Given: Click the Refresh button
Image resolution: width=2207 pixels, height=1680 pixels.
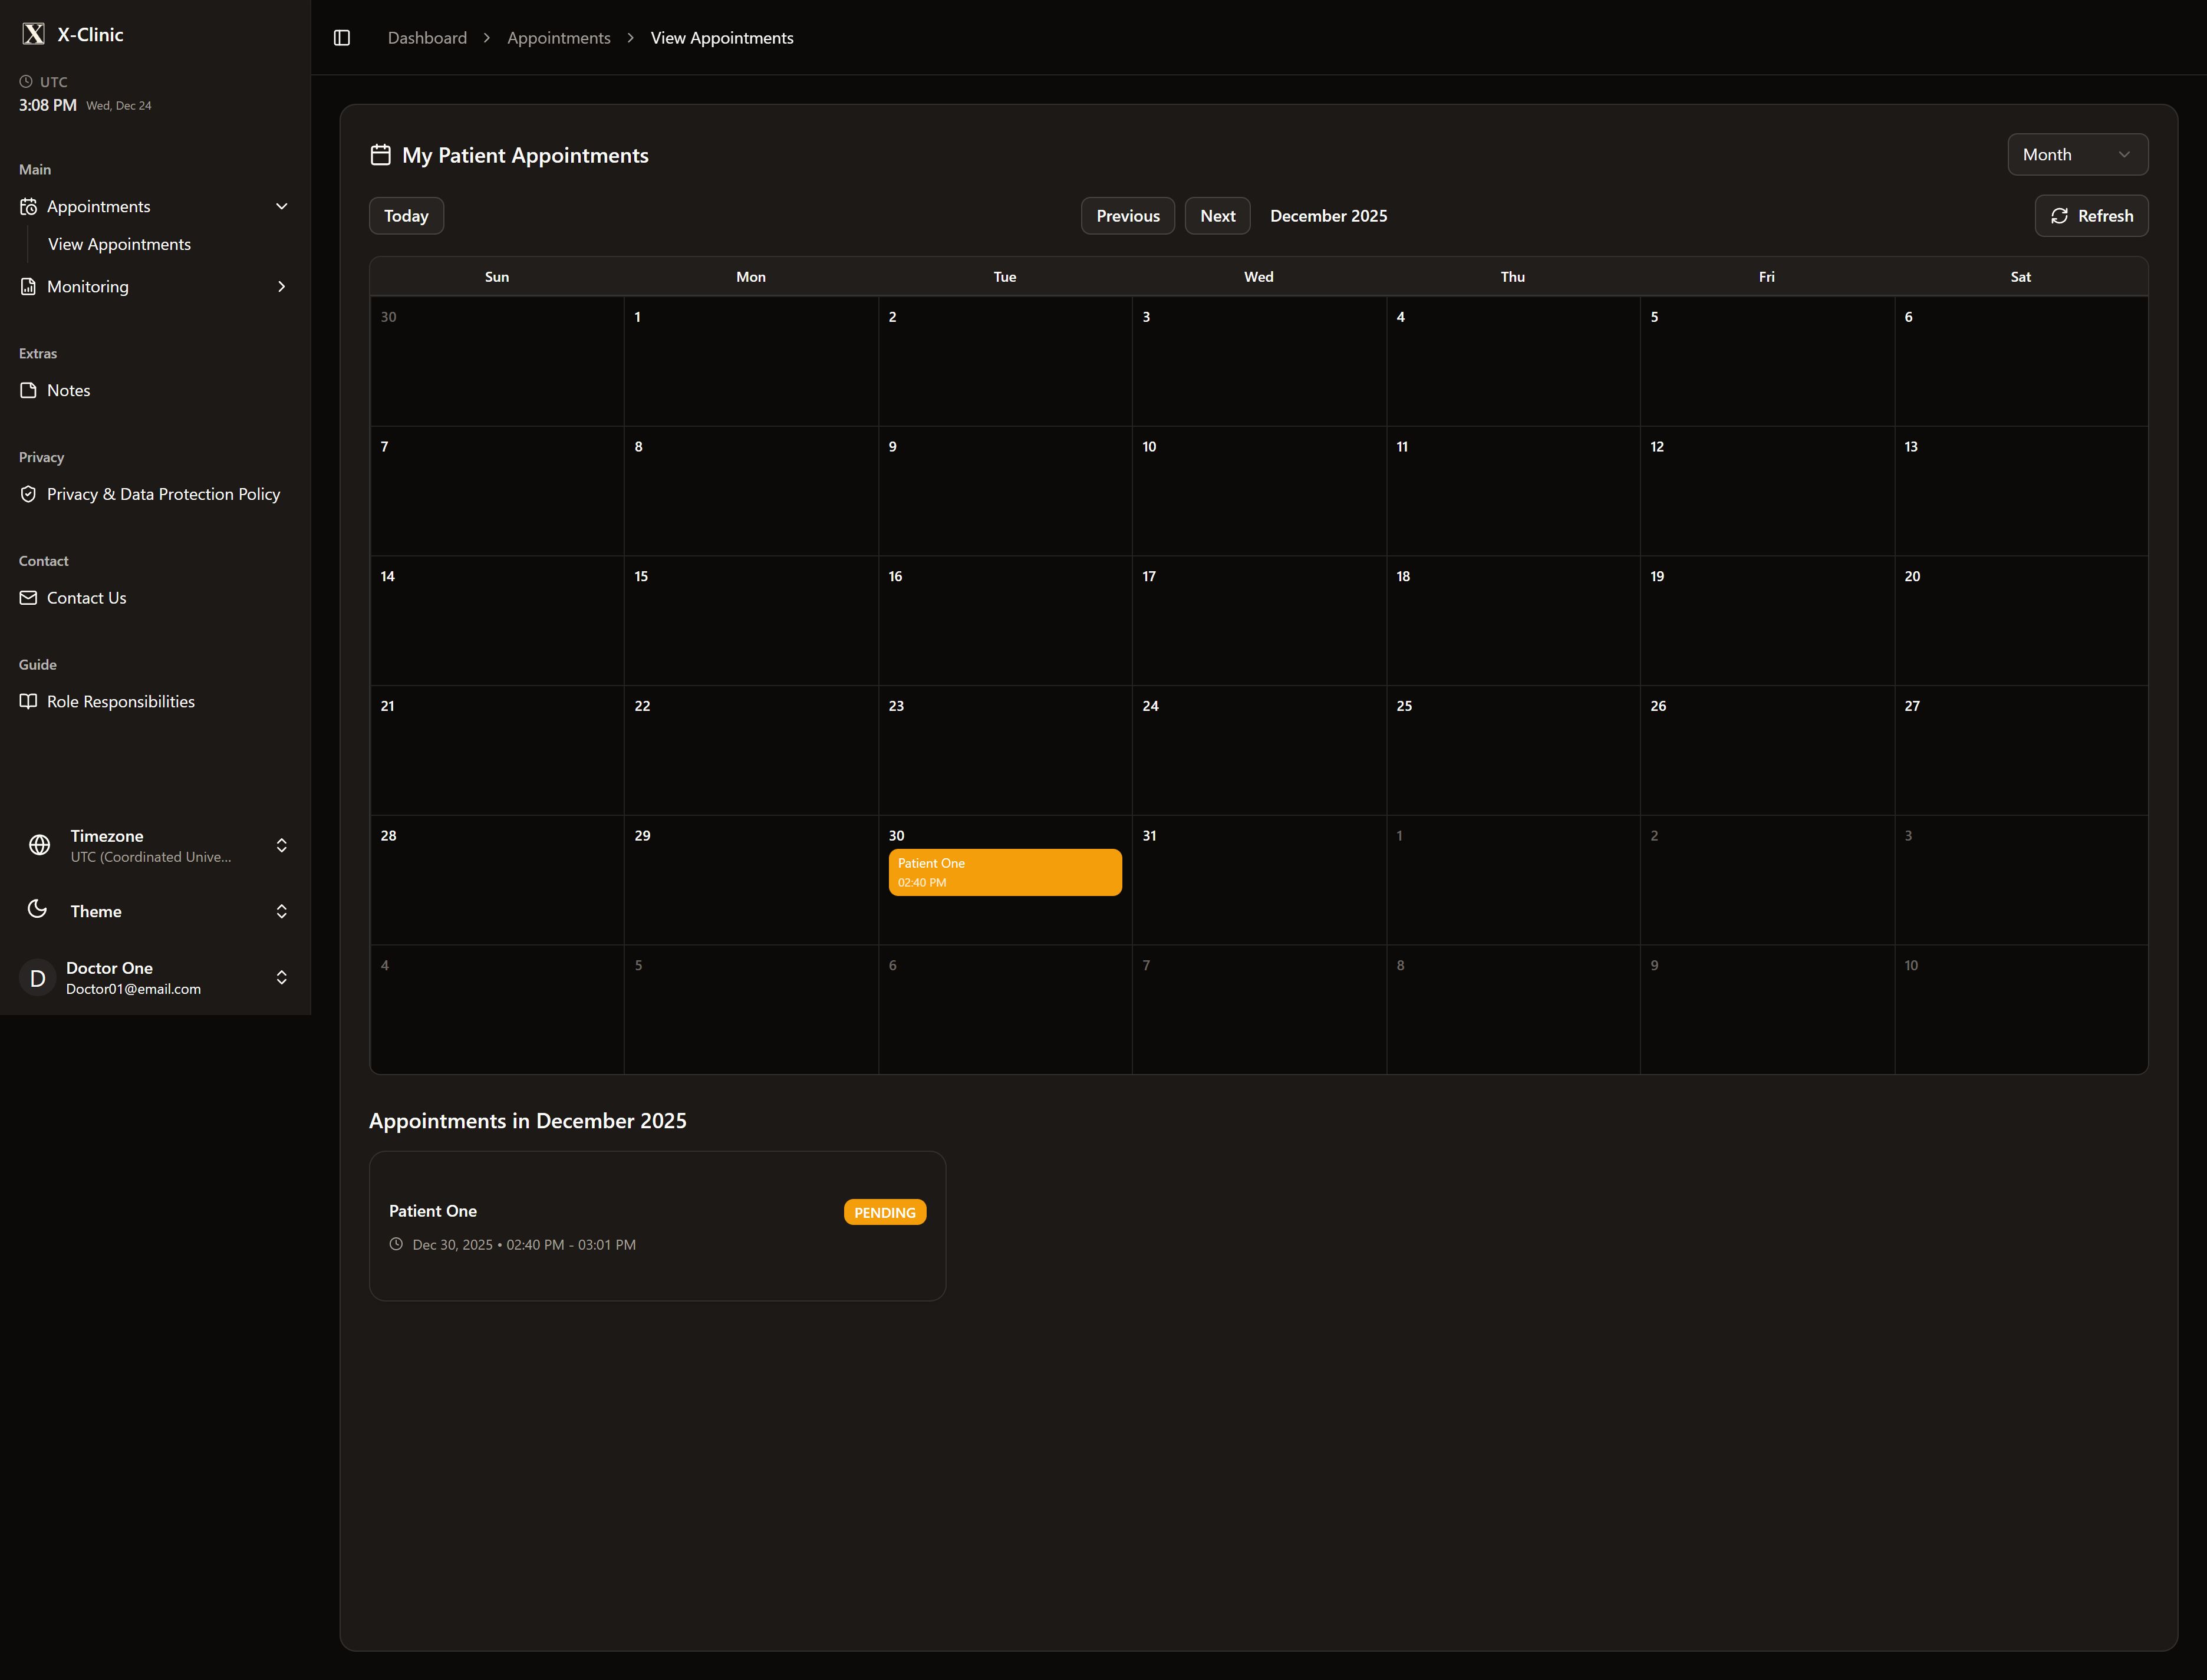Looking at the screenshot, I should click(x=2091, y=216).
